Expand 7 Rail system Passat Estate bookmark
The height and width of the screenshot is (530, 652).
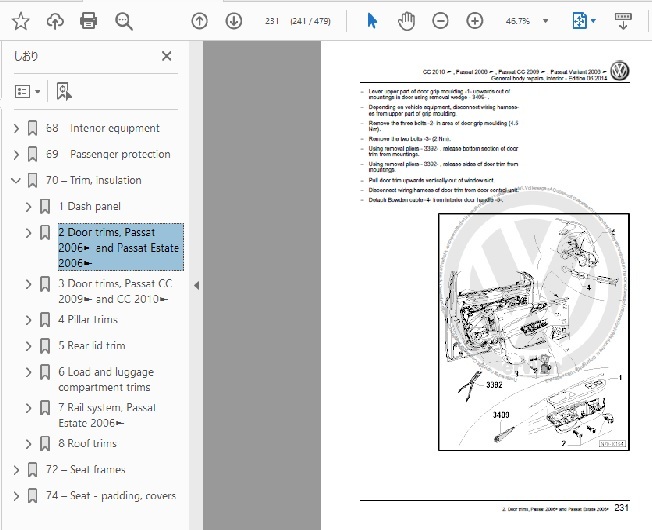[x=28, y=408]
